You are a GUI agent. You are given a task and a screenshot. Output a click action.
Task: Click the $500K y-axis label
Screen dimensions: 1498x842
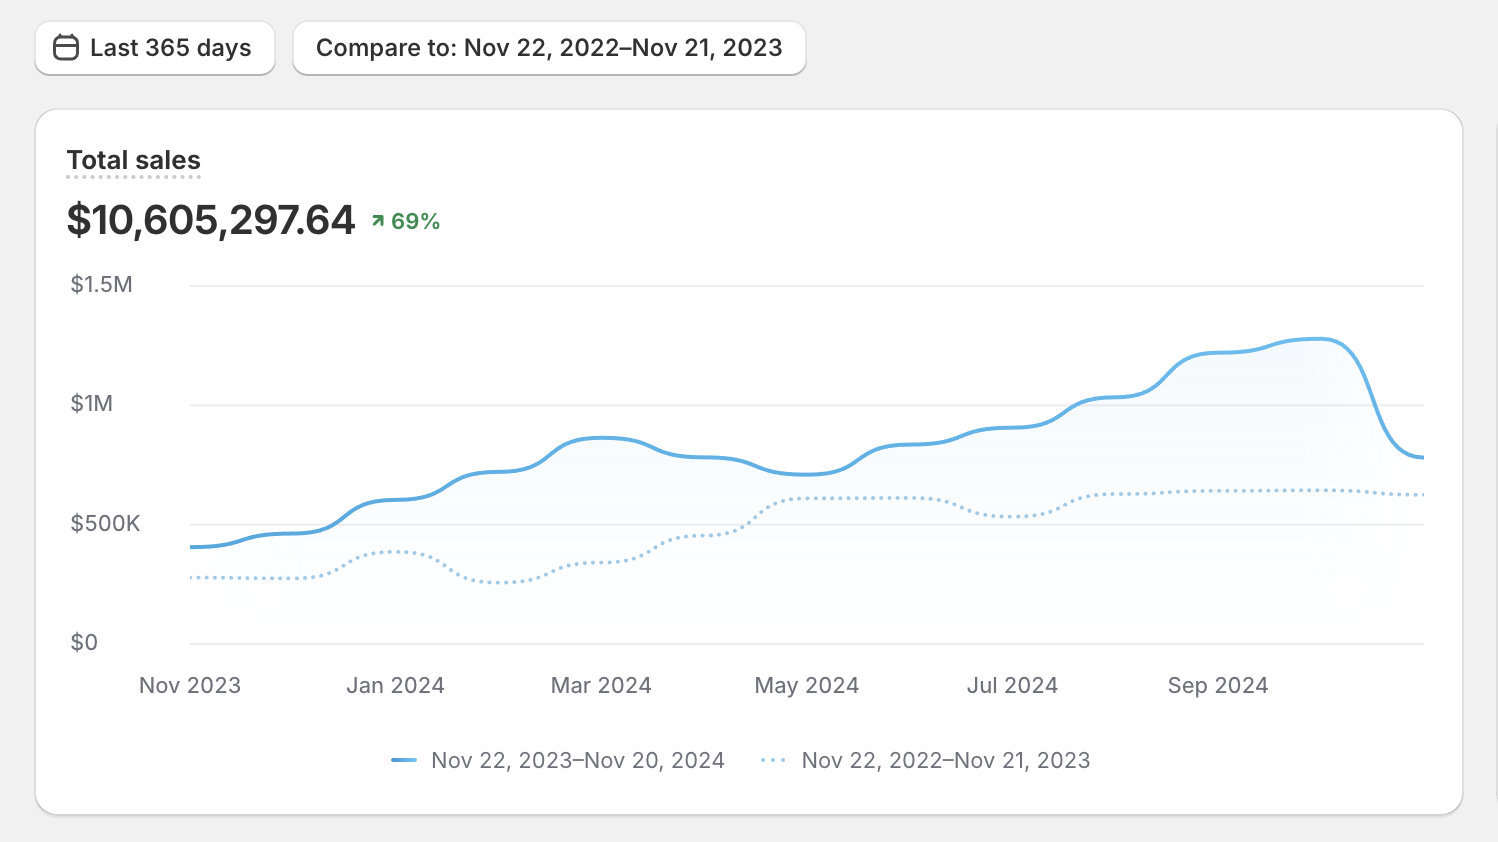point(105,523)
